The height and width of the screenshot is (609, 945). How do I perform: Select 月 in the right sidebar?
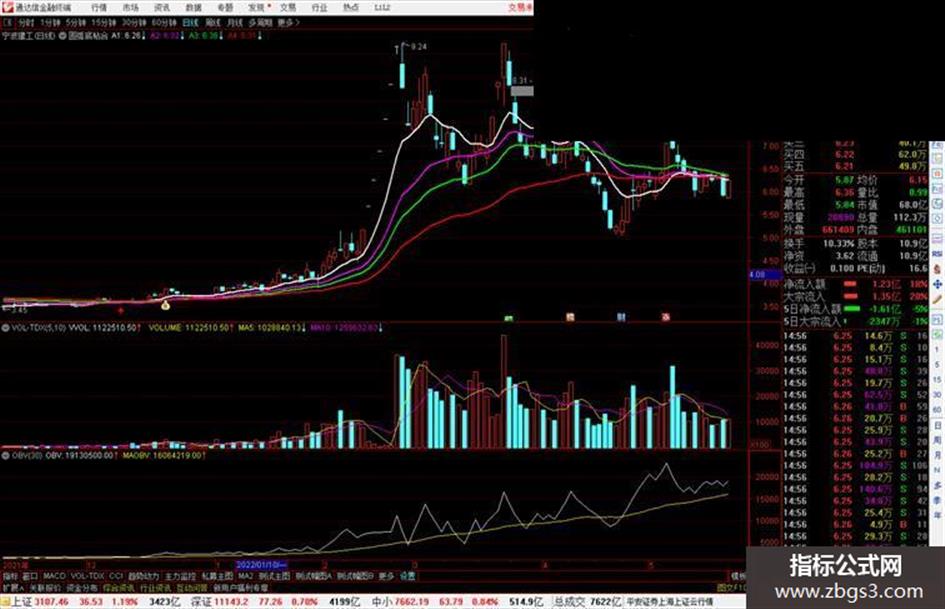coord(938,456)
